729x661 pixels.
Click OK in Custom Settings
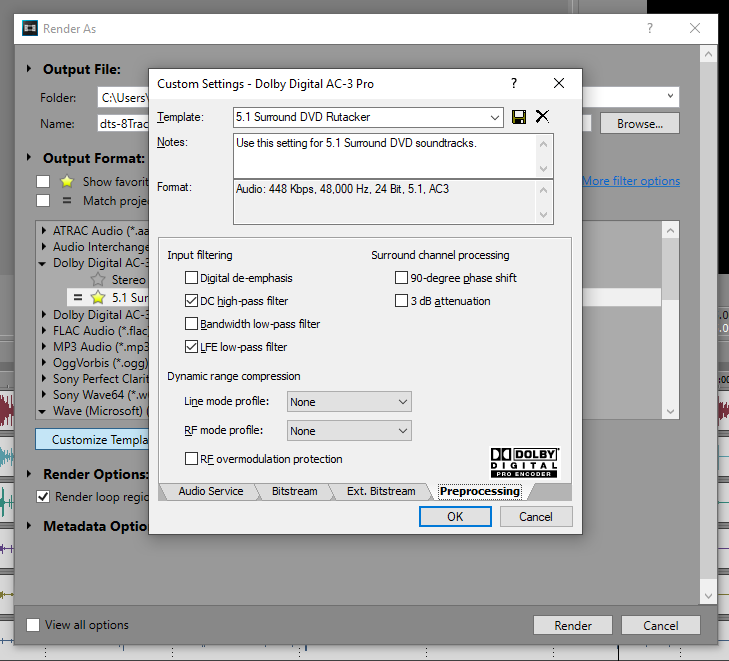(455, 516)
